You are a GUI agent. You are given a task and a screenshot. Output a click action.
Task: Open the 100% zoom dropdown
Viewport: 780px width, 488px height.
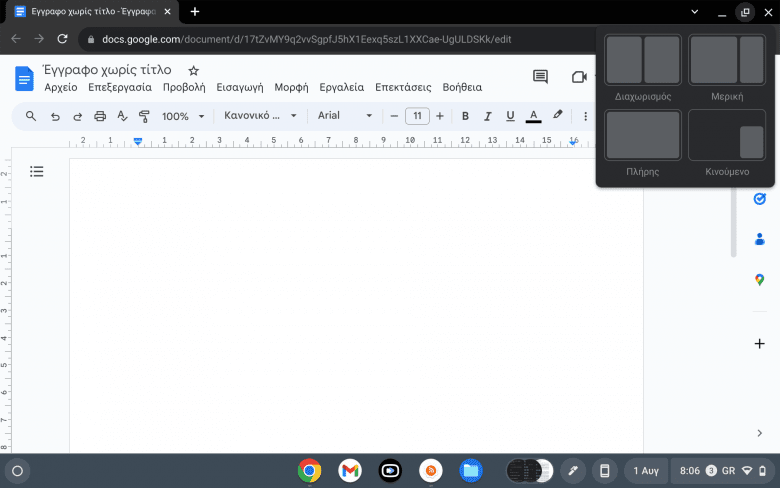pos(182,116)
